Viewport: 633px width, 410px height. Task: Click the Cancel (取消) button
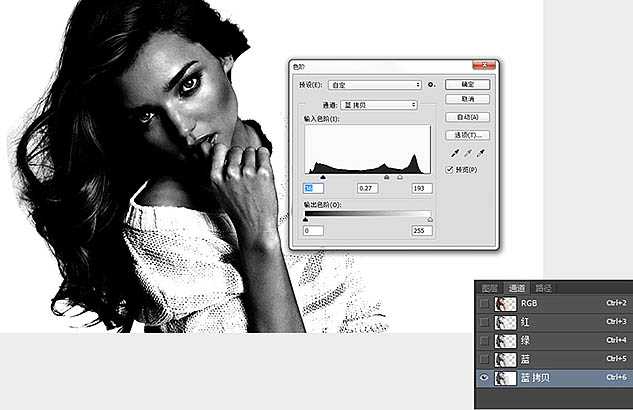click(x=468, y=100)
